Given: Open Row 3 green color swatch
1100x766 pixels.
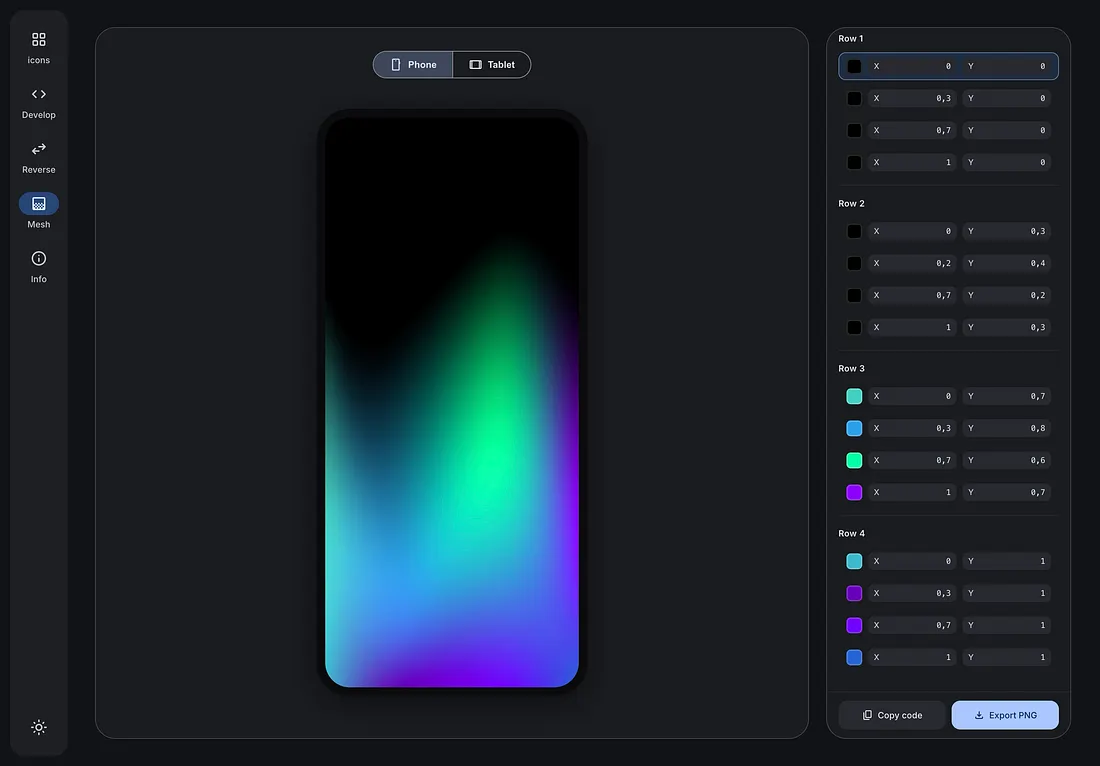Looking at the screenshot, I should click(x=854, y=460).
